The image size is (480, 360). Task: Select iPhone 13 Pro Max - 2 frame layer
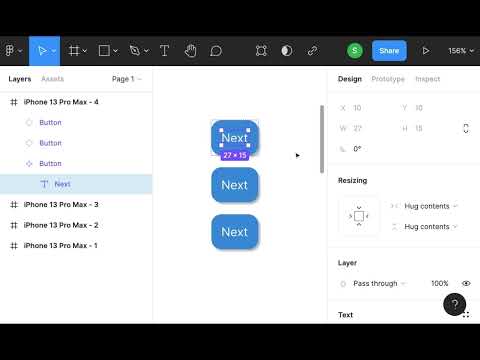76,225
